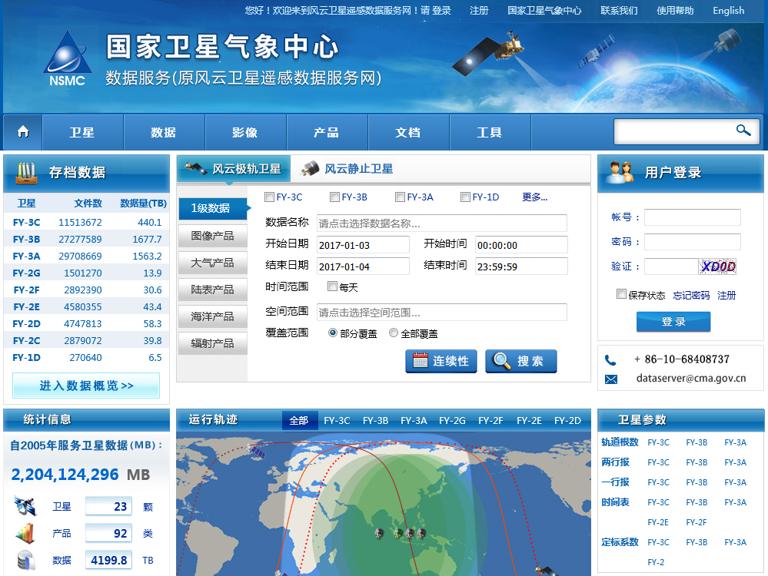The width and height of the screenshot is (768, 576).
Task: Check the FY-3A satellite checkbox
Action: (400, 197)
